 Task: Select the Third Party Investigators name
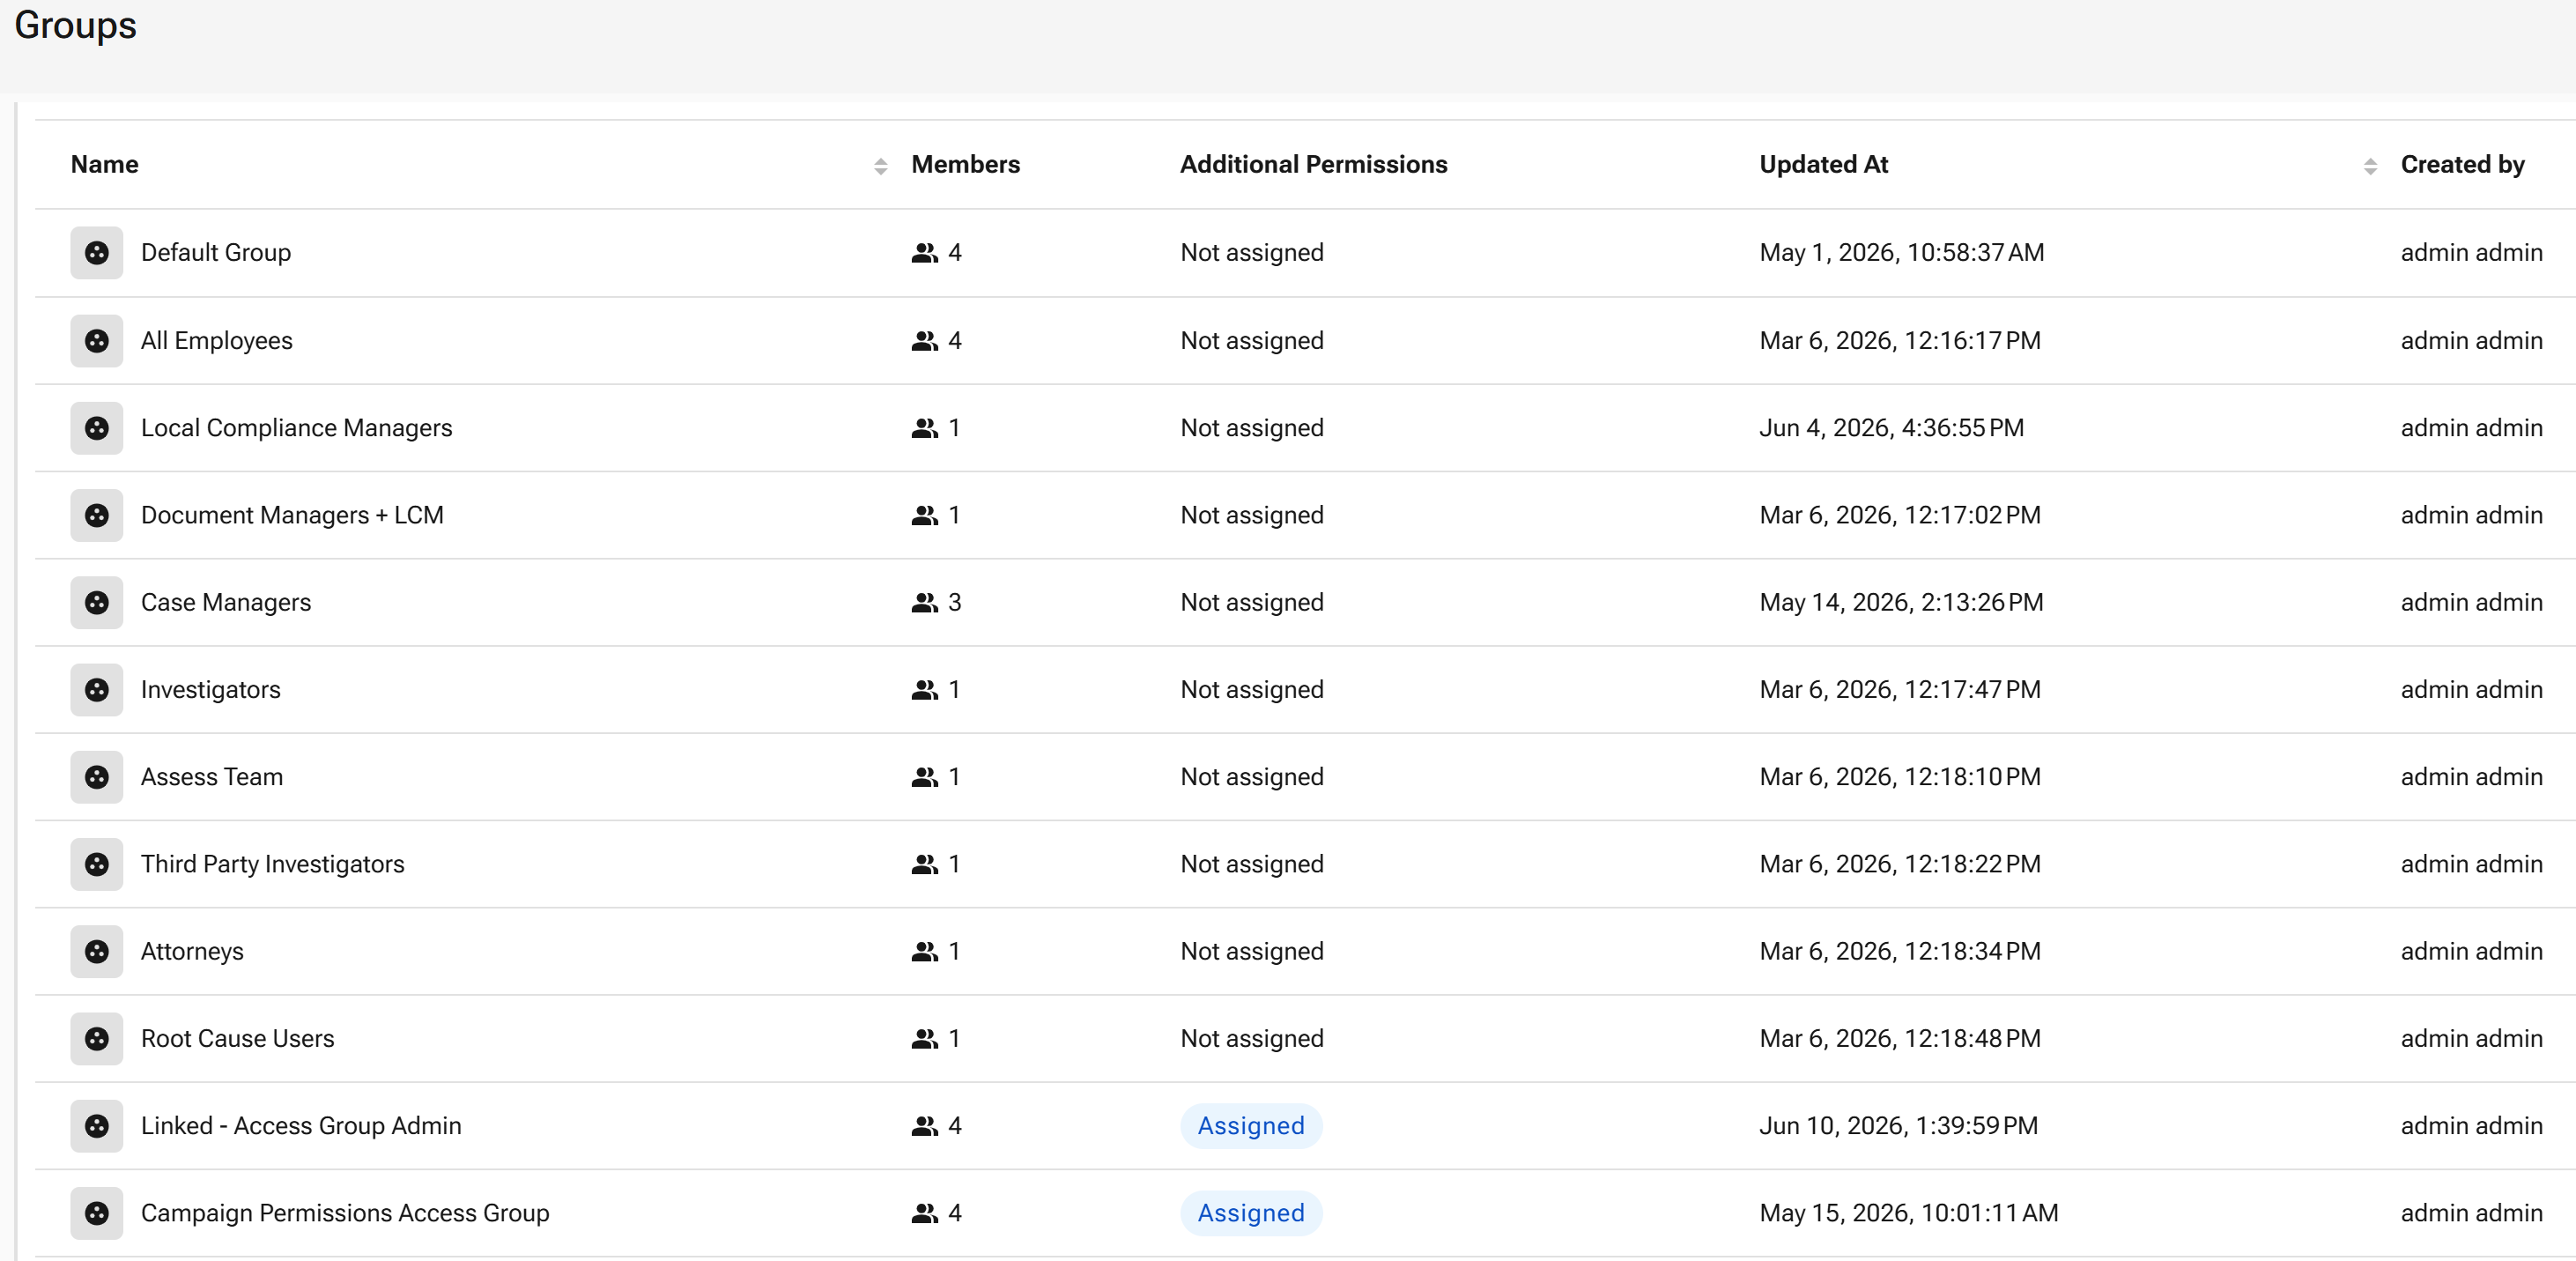tap(273, 864)
